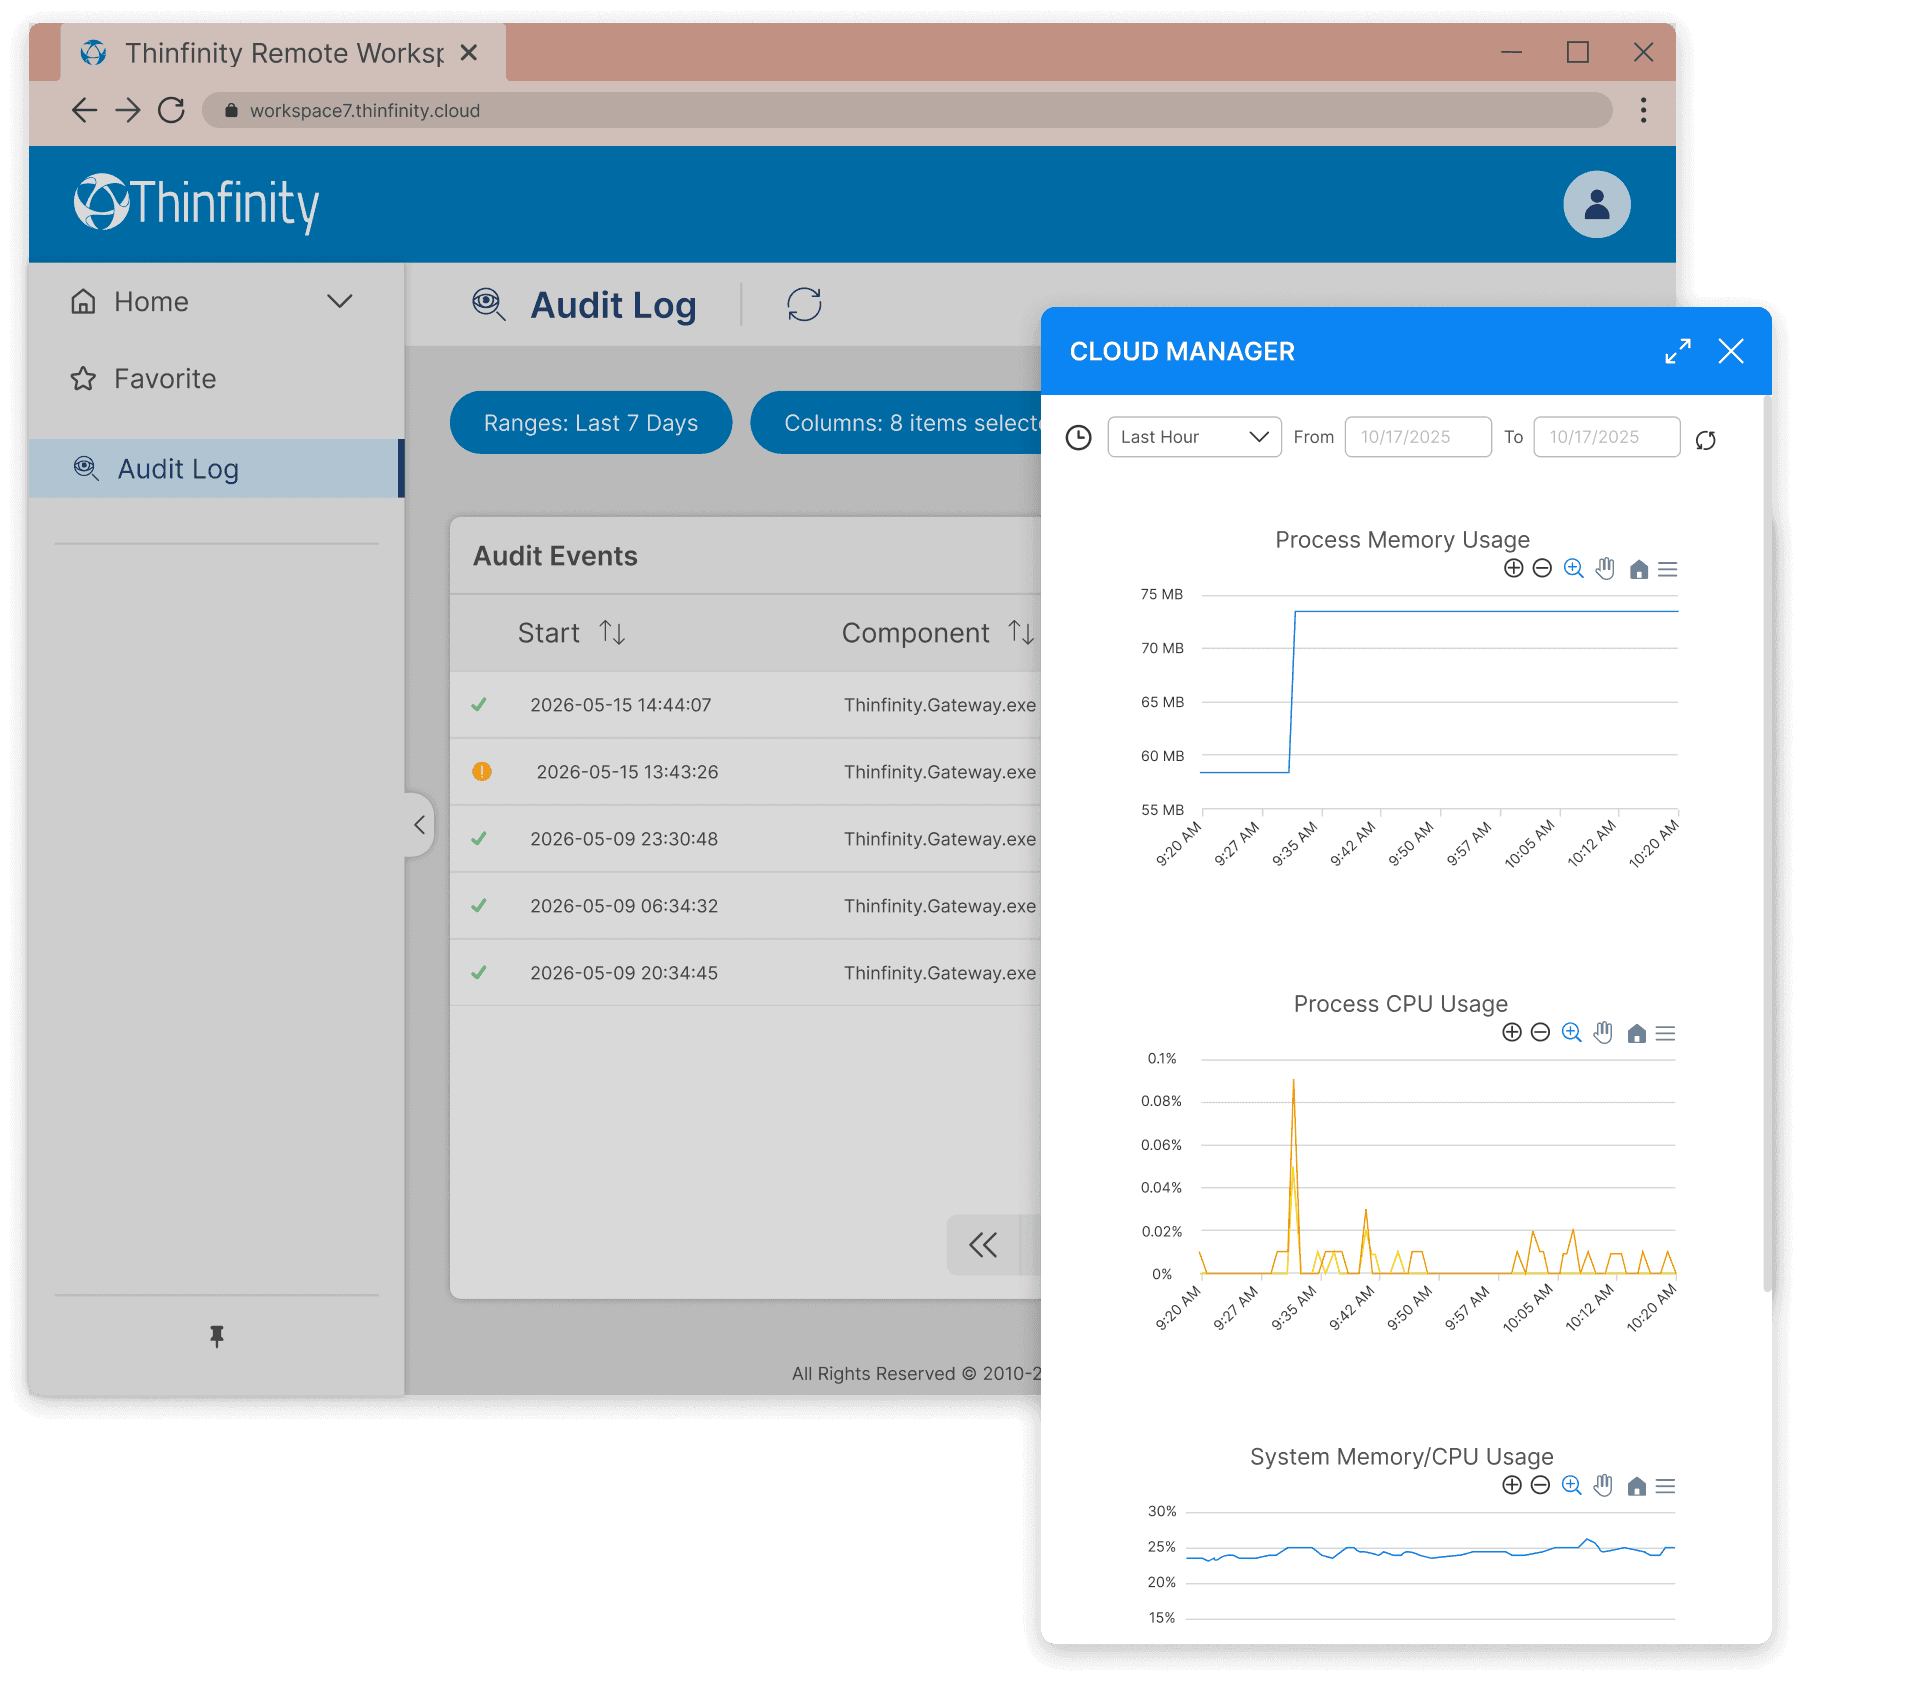Screen dimensions: 1917x1681
Task: Click the To date field
Action: tap(1607, 437)
